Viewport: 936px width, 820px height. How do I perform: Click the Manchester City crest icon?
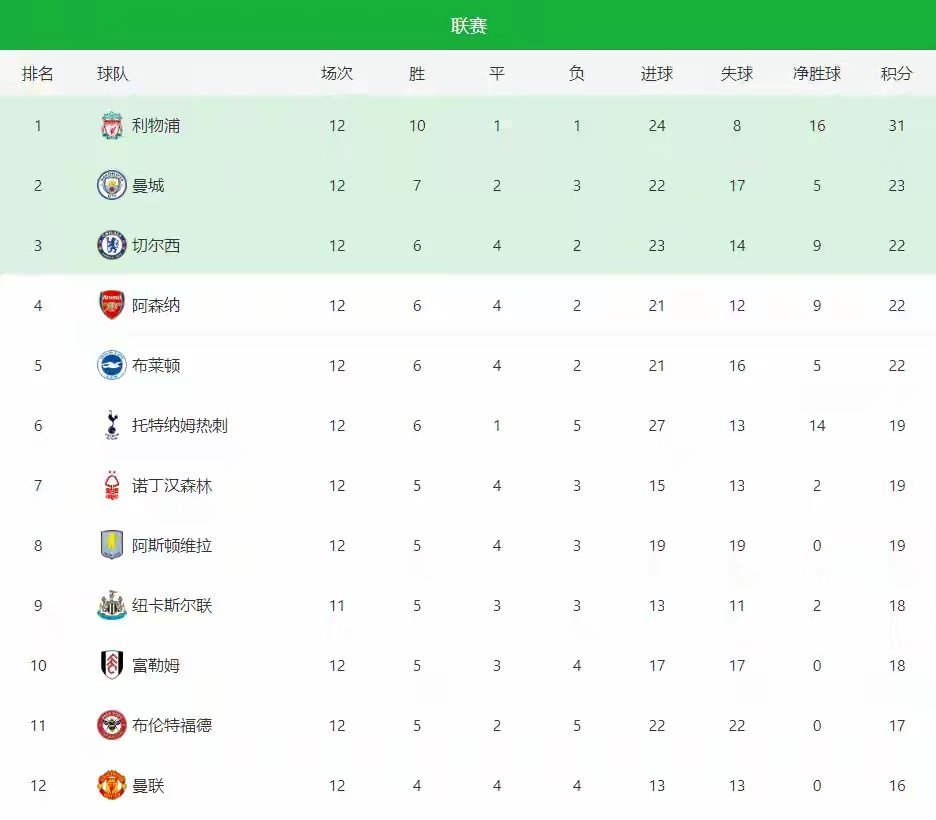111,186
